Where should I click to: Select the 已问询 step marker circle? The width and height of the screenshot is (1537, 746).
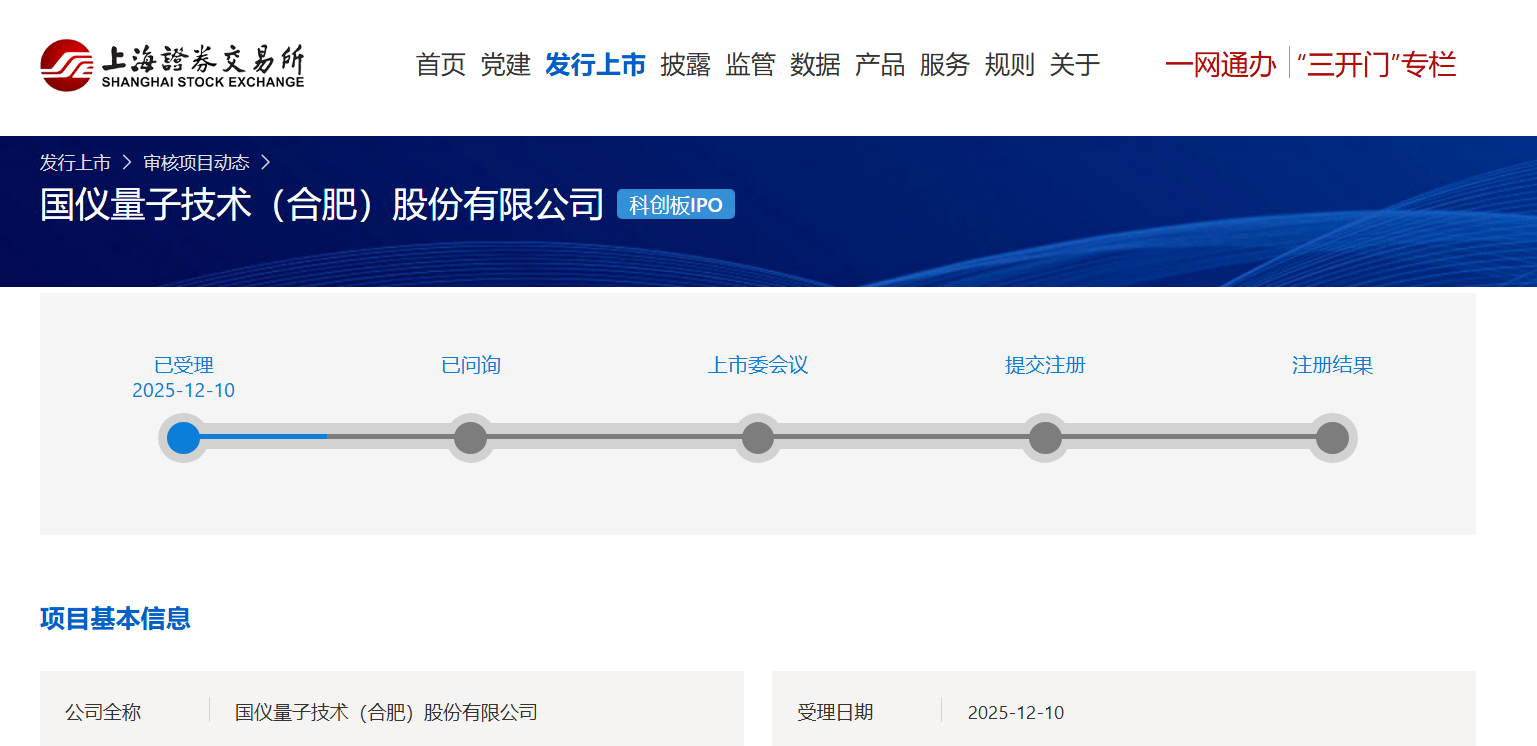[470, 438]
